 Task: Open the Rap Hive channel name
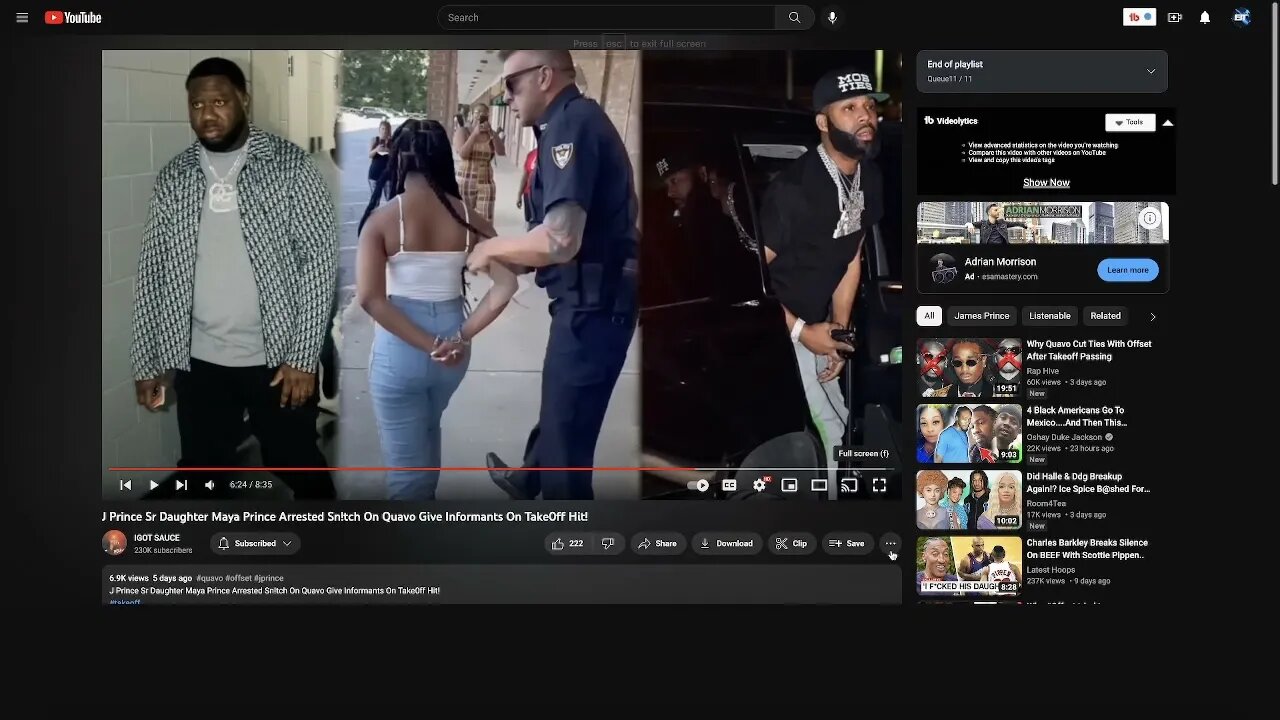tap(1042, 371)
